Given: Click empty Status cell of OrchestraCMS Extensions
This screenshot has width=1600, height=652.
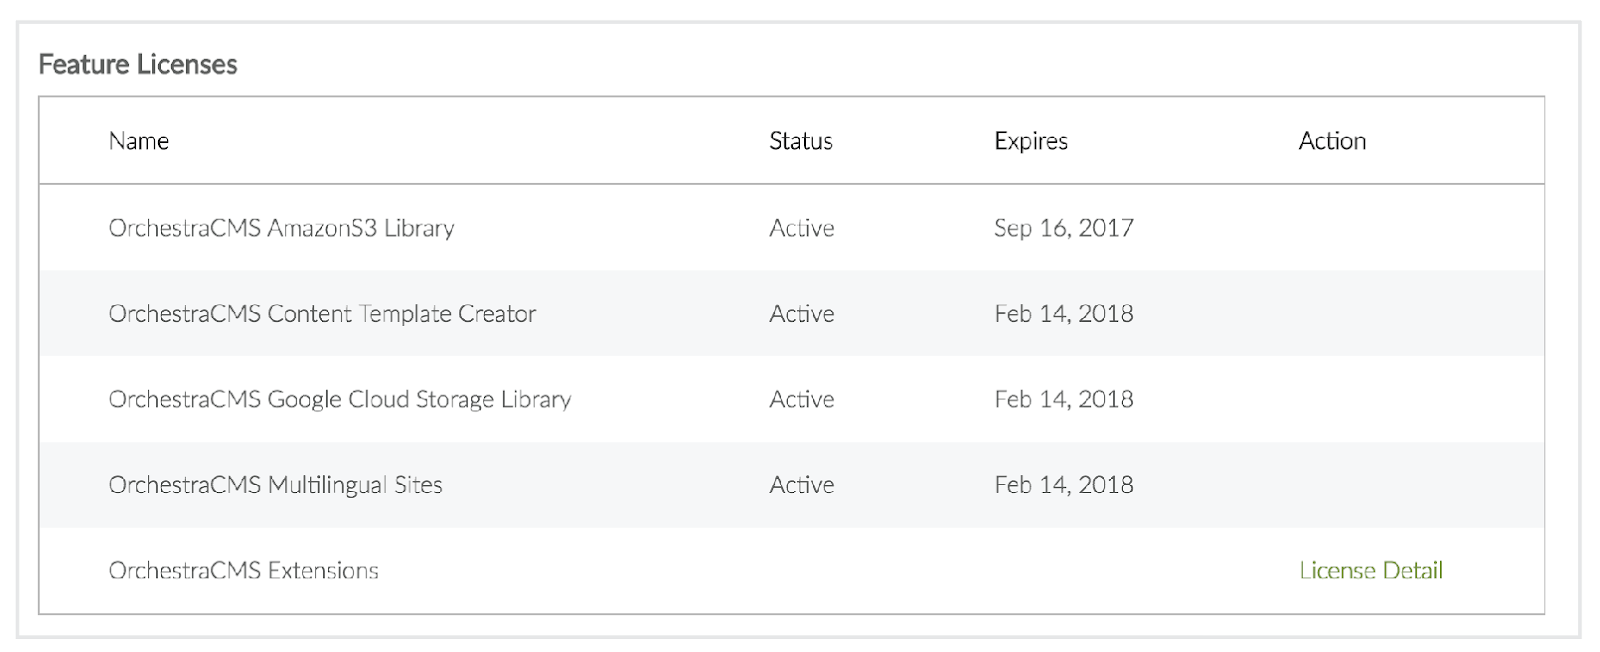Looking at the screenshot, I should [801, 571].
